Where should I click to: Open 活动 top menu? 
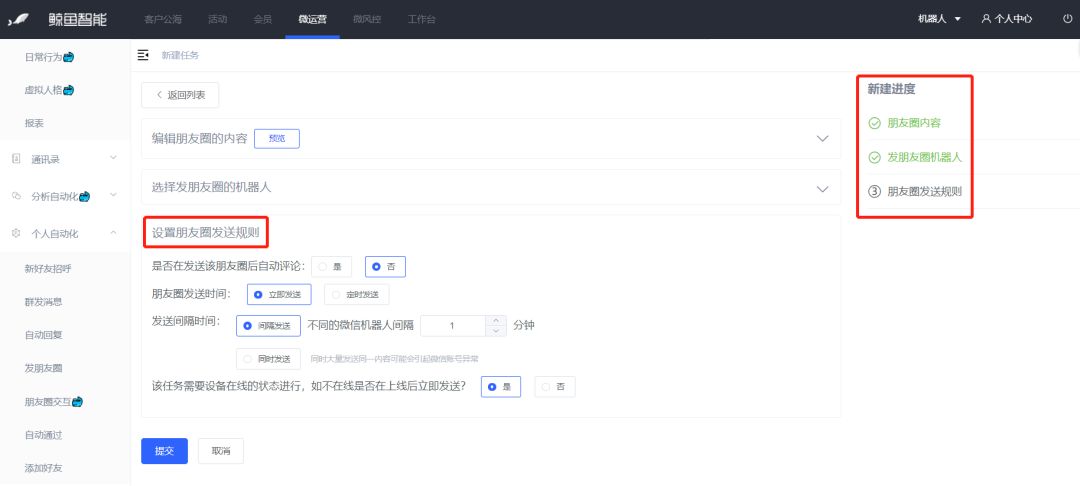[218, 19]
